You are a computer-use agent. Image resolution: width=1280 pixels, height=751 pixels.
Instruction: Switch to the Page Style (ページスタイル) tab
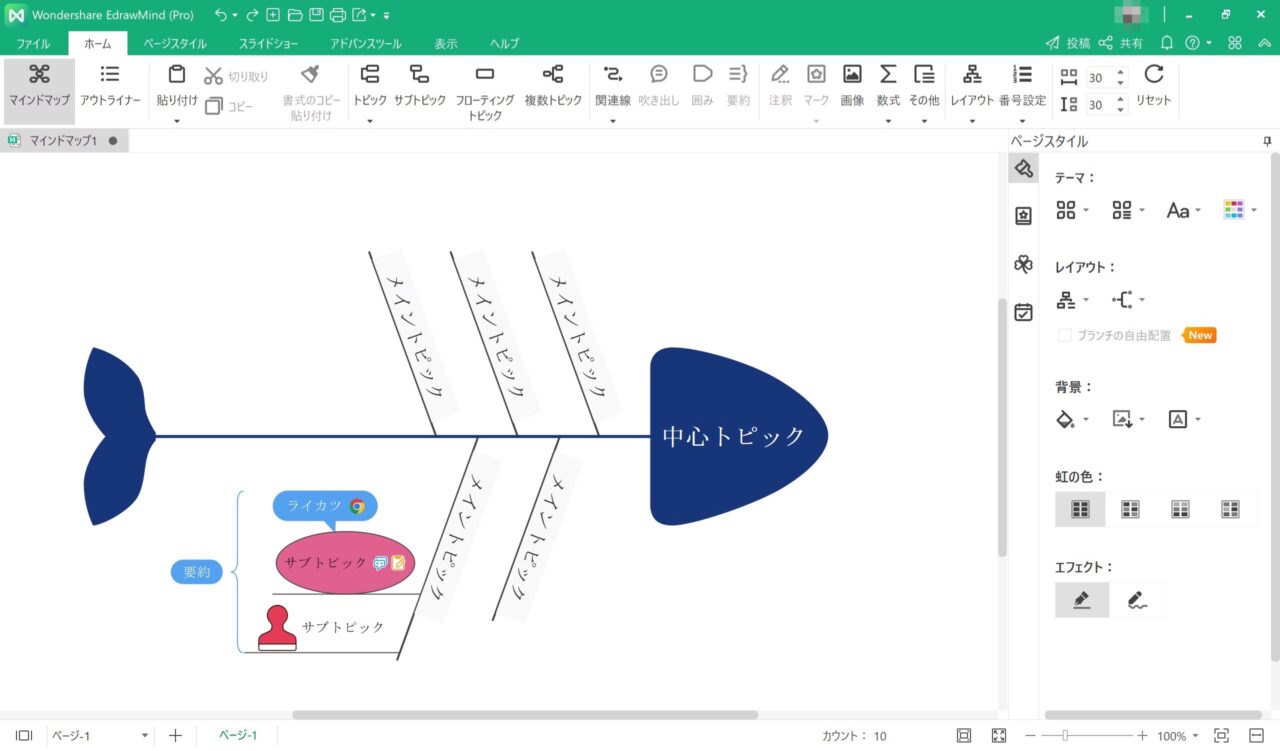pos(175,44)
